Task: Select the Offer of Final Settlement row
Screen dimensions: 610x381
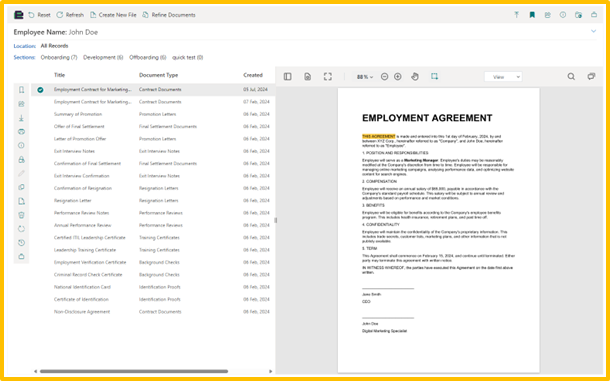Action: click(153, 126)
